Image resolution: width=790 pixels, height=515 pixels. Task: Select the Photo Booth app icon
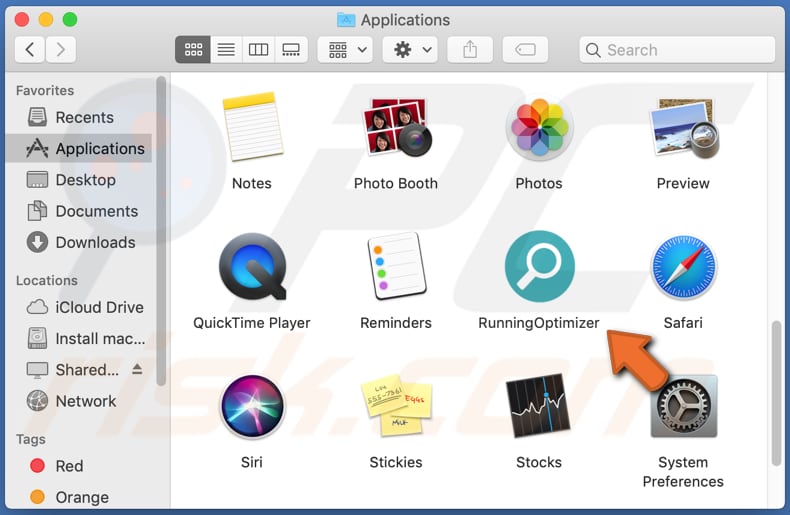[396, 130]
